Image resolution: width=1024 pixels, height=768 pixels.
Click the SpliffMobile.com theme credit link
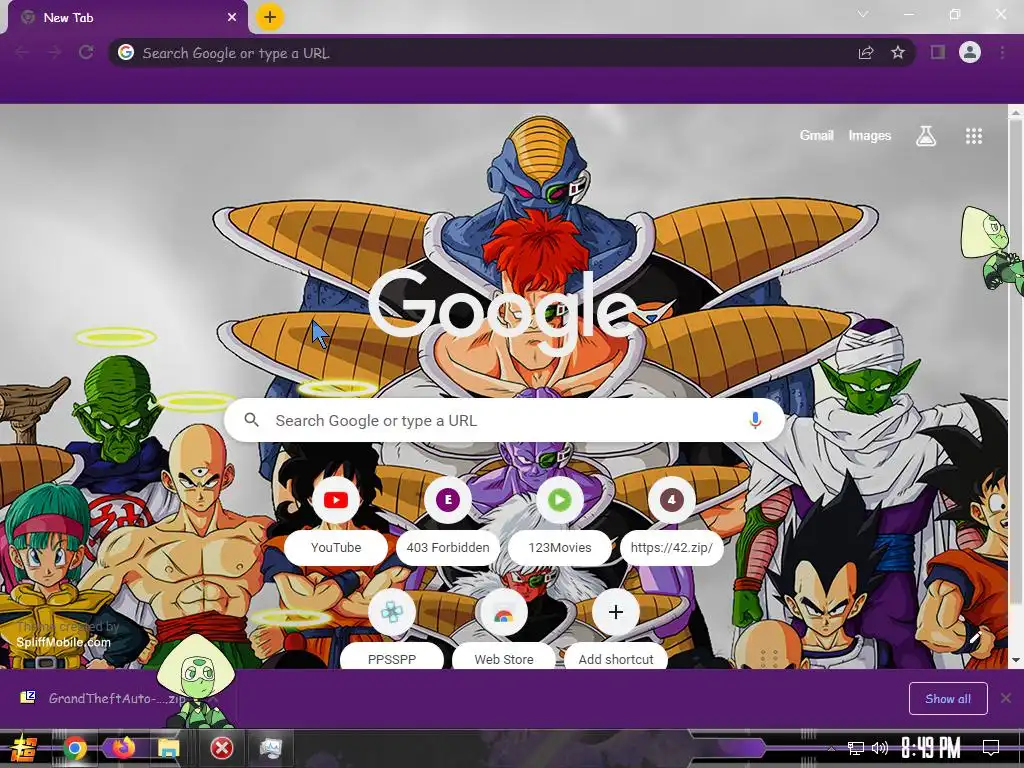point(63,642)
